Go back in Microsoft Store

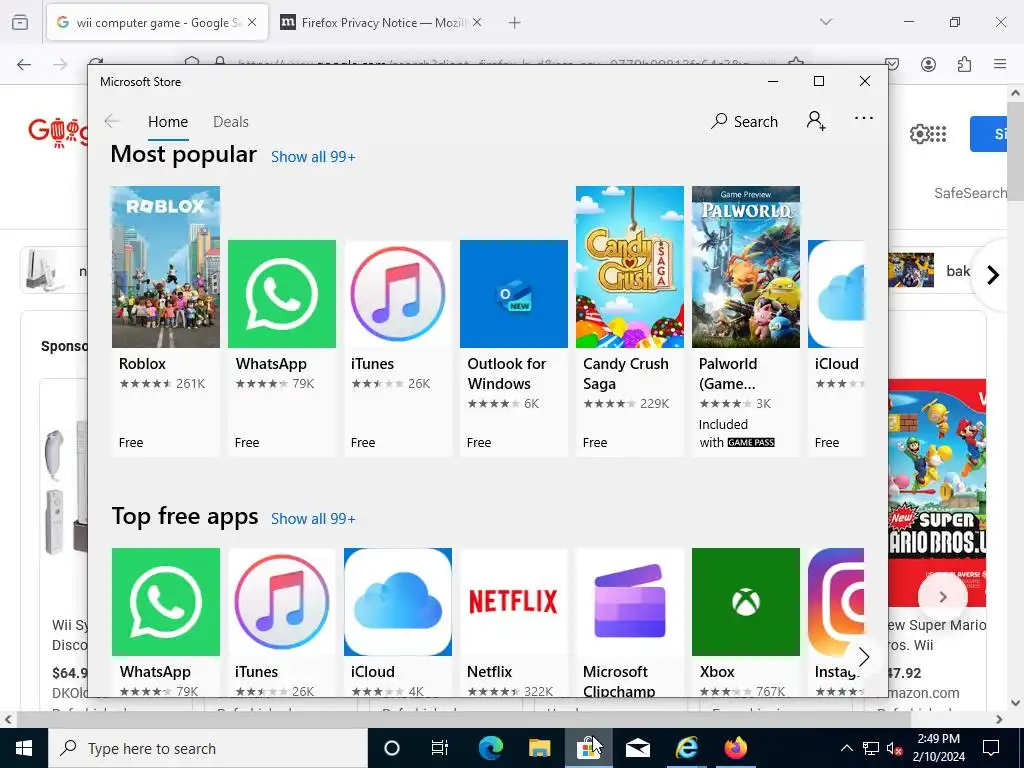coord(112,121)
